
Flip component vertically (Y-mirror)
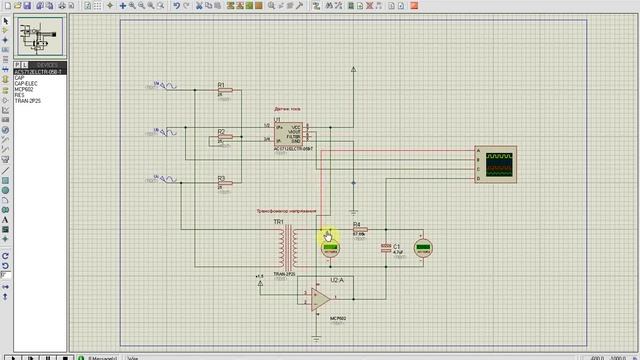point(5,297)
